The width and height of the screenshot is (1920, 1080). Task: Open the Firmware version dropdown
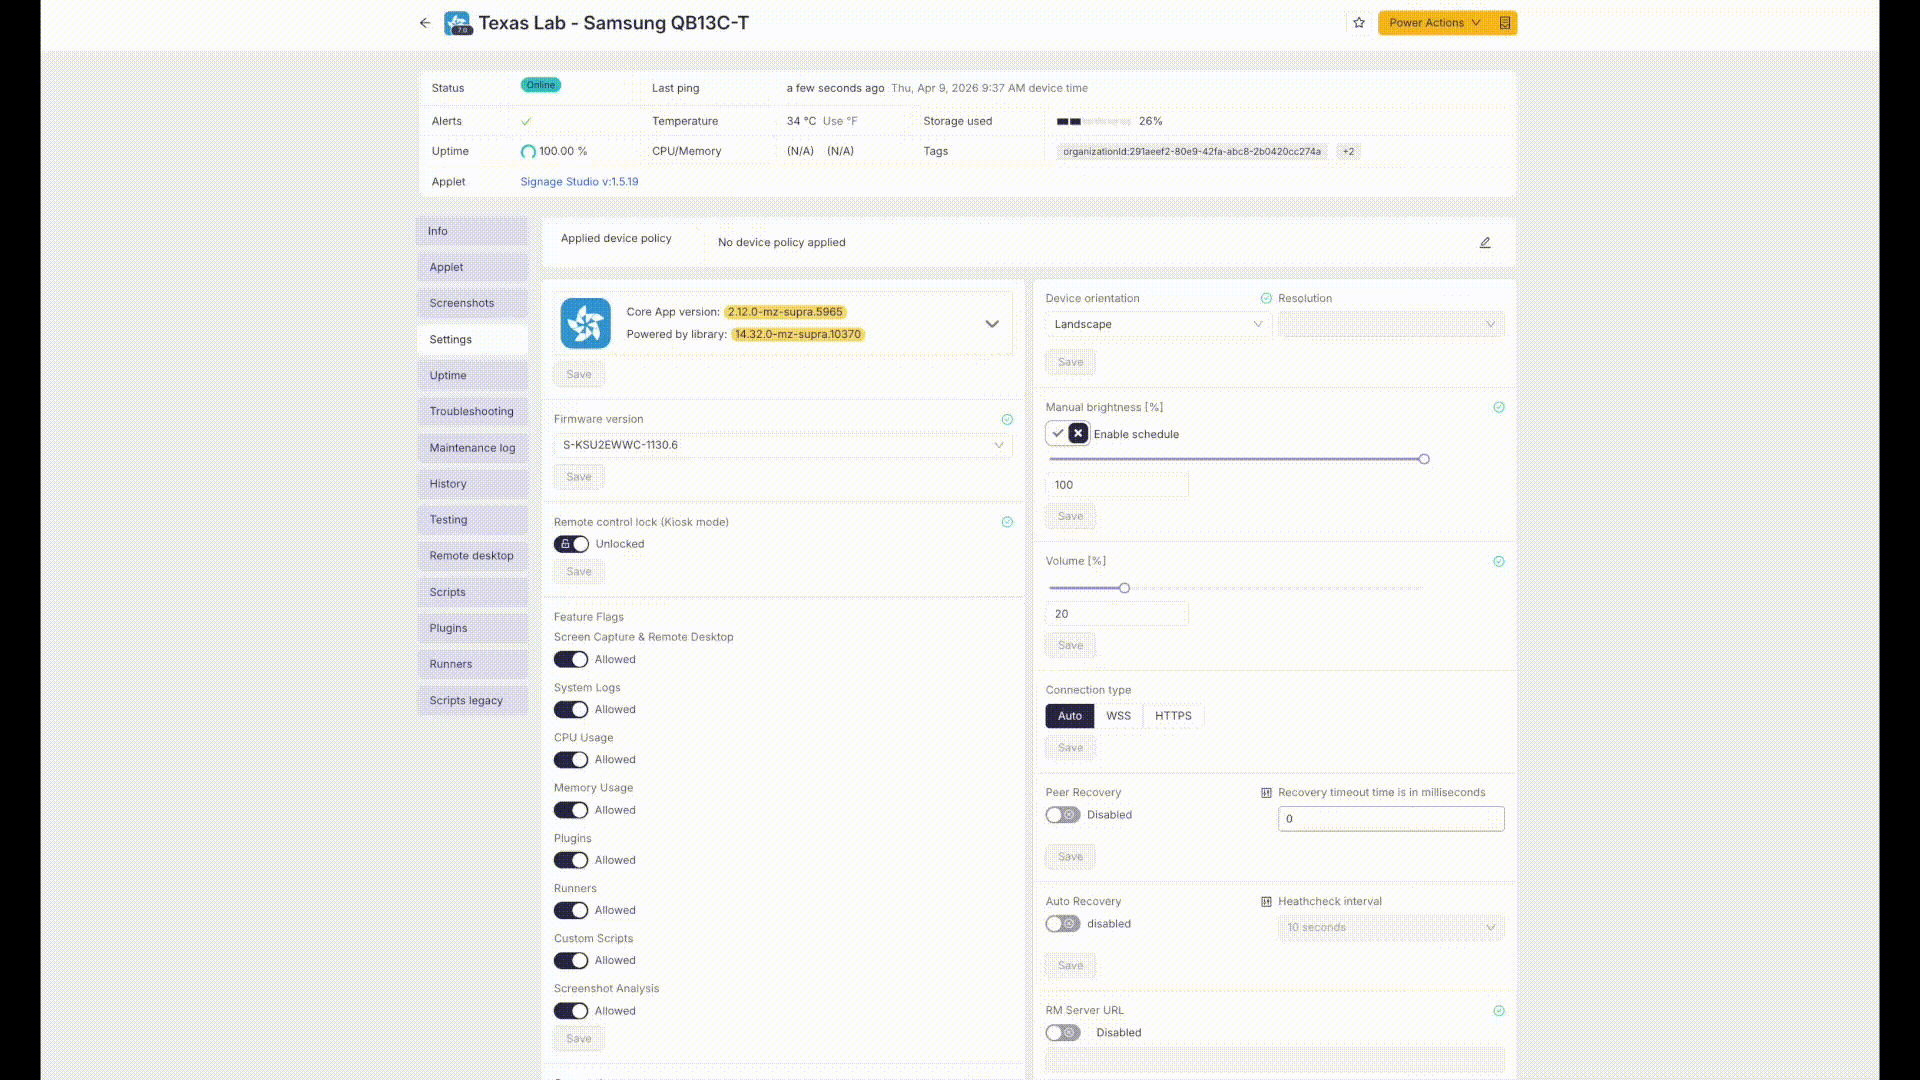[x=783, y=445]
